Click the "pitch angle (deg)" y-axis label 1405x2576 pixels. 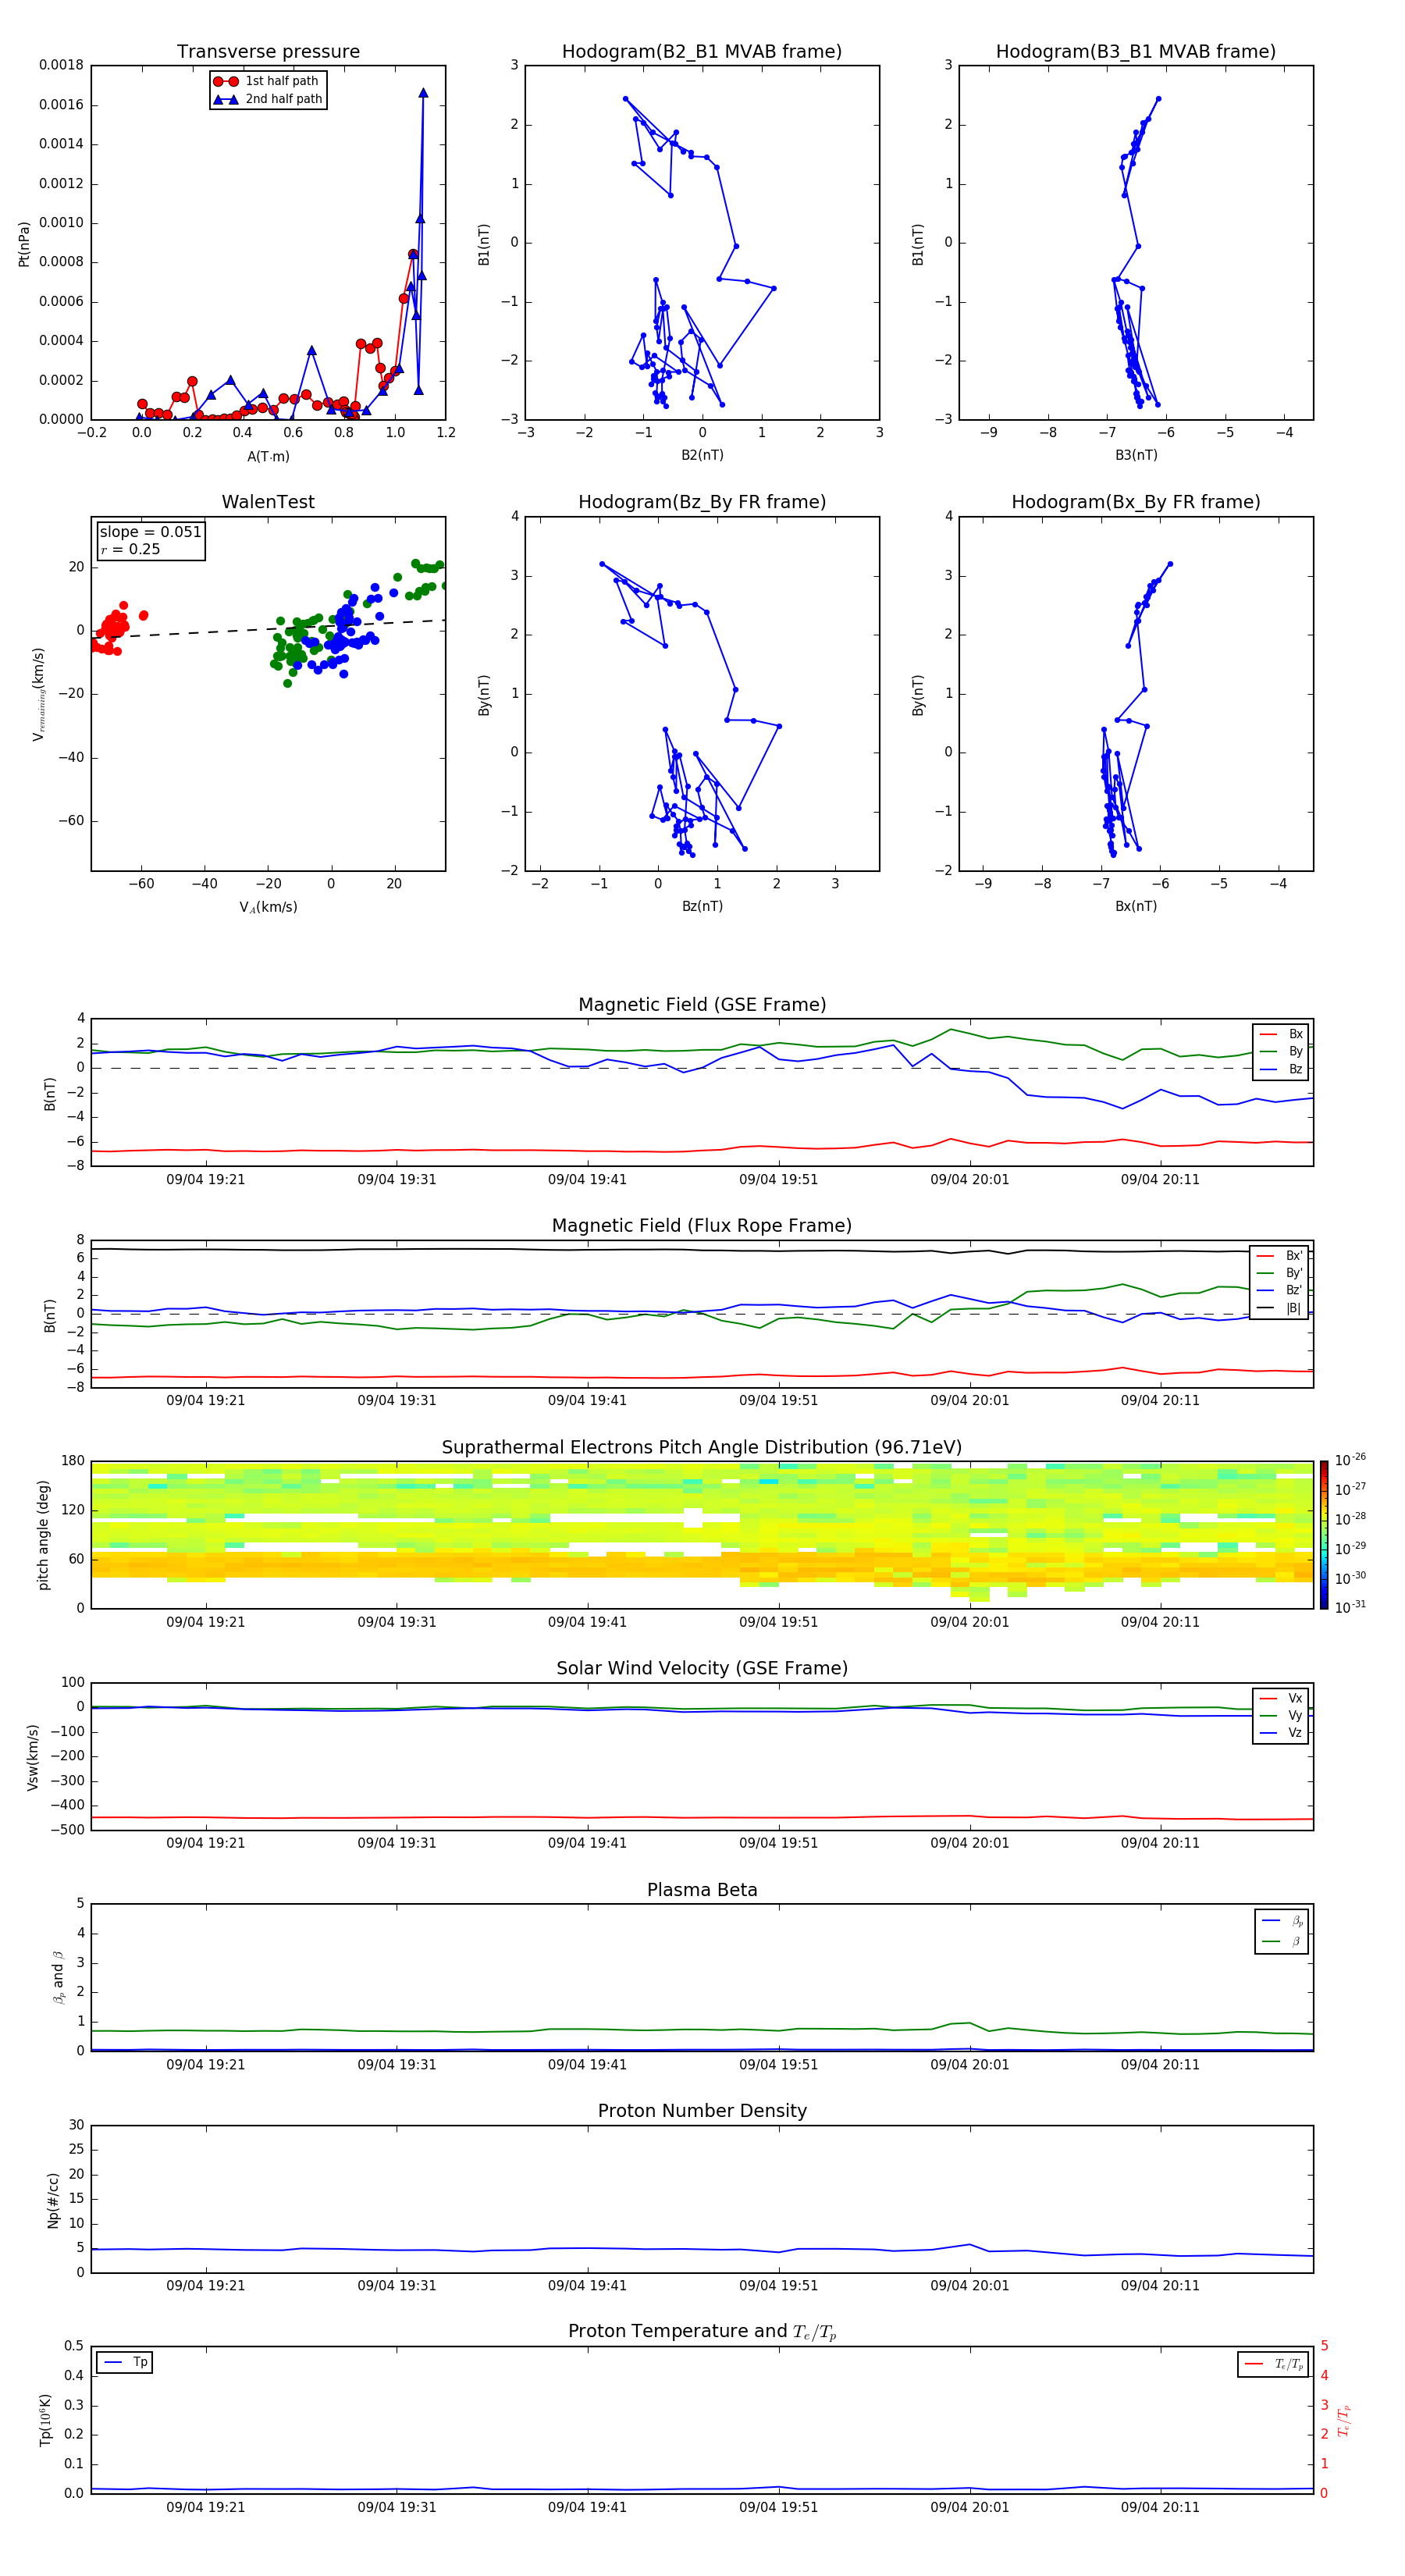click(x=44, y=1535)
